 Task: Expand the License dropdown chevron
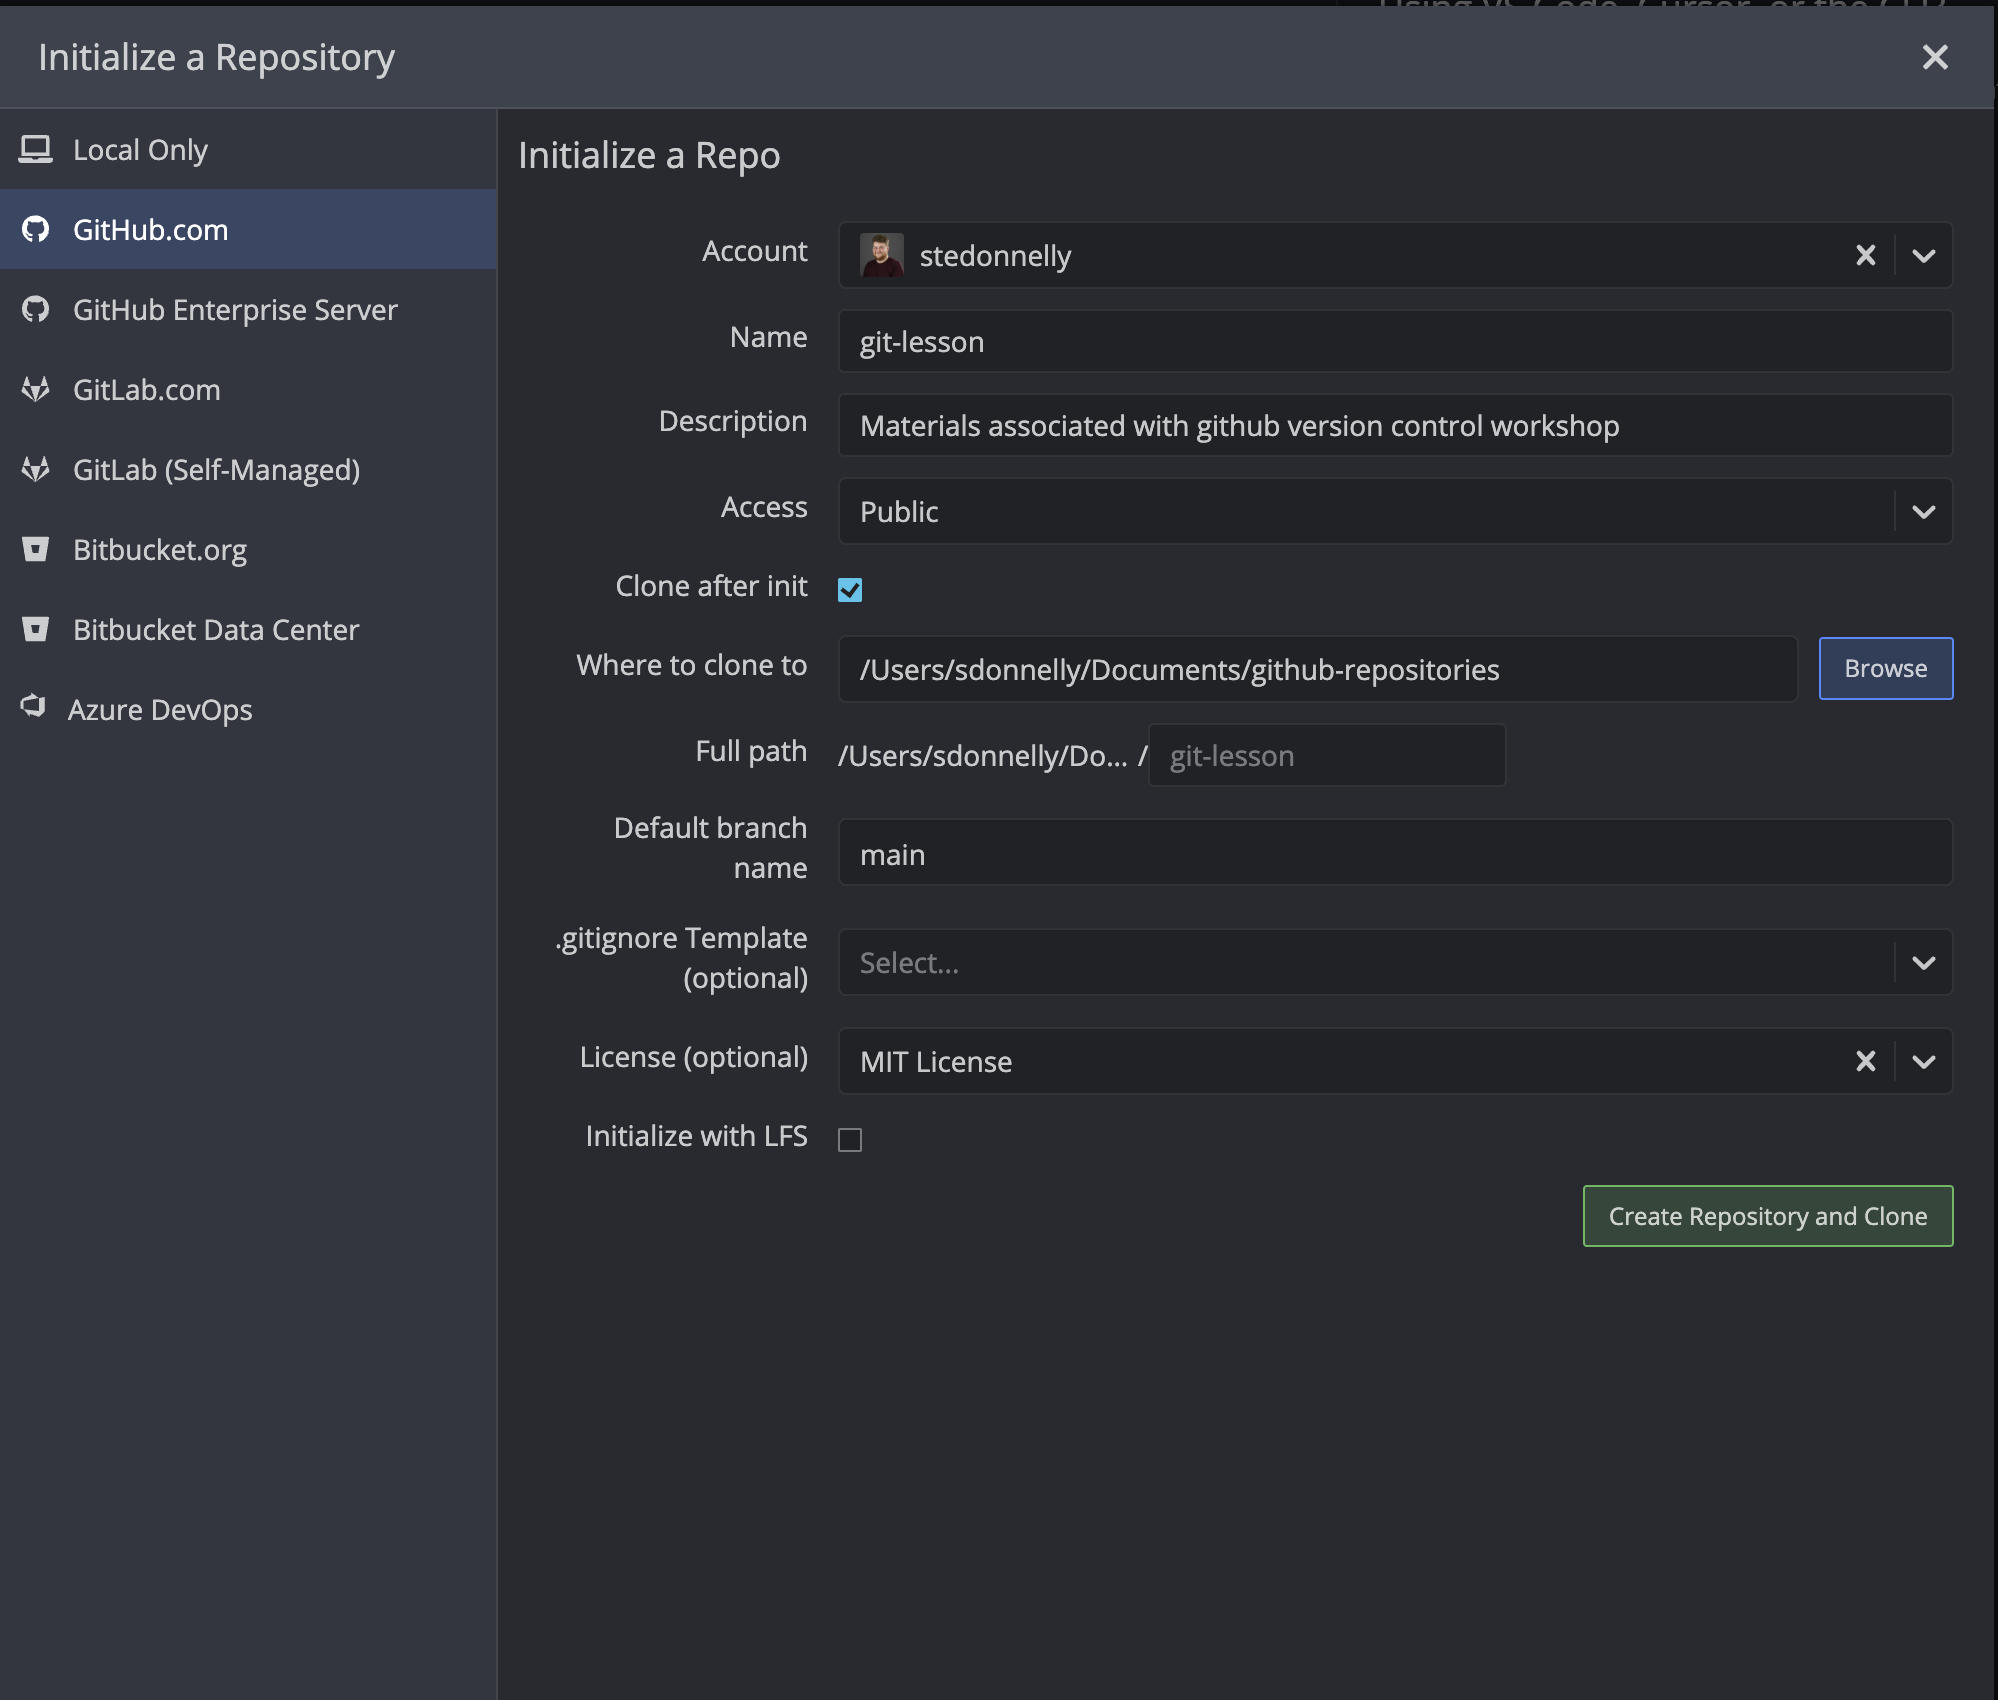(x=1923, y=1061)
